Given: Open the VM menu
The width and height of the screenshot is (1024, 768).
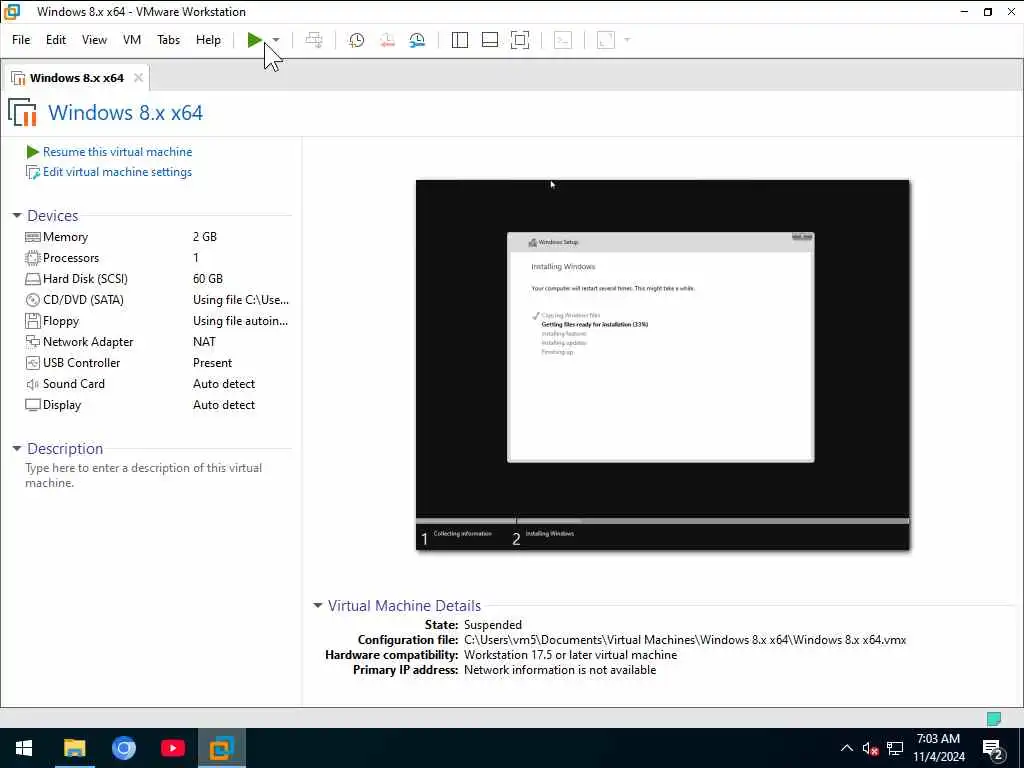Looking at the screenshot, I should tap(132, 40).
